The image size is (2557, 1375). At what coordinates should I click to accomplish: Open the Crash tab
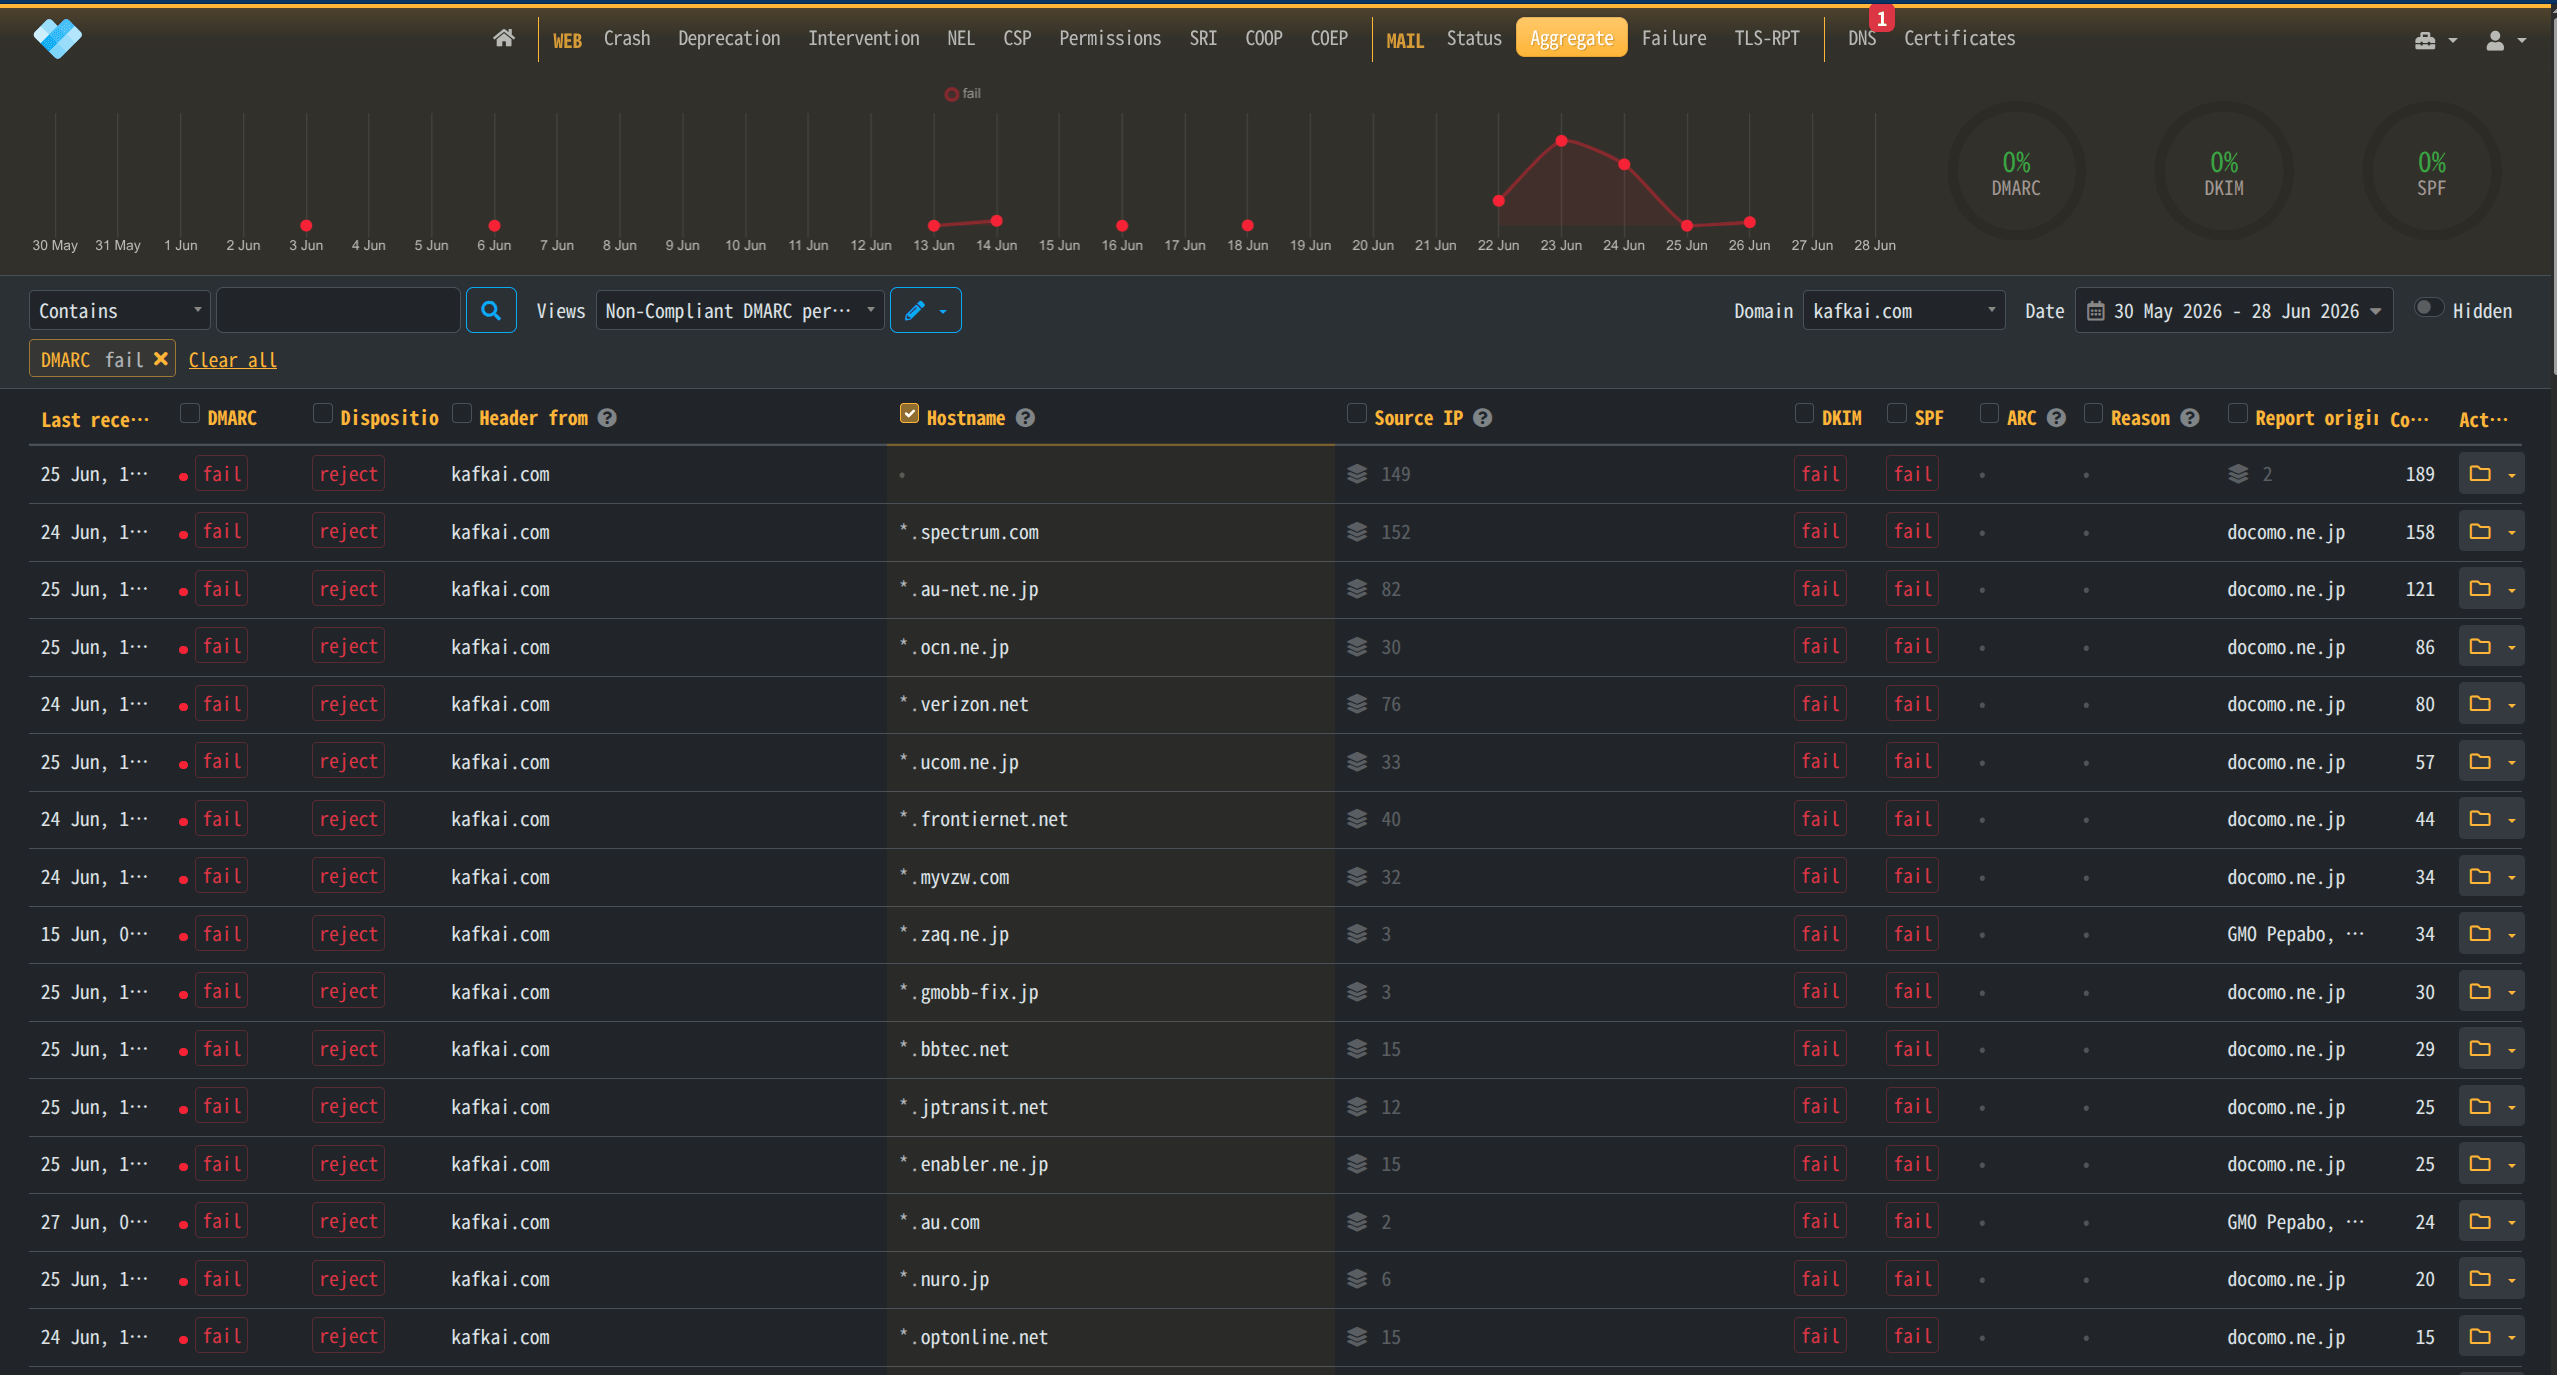627,38
